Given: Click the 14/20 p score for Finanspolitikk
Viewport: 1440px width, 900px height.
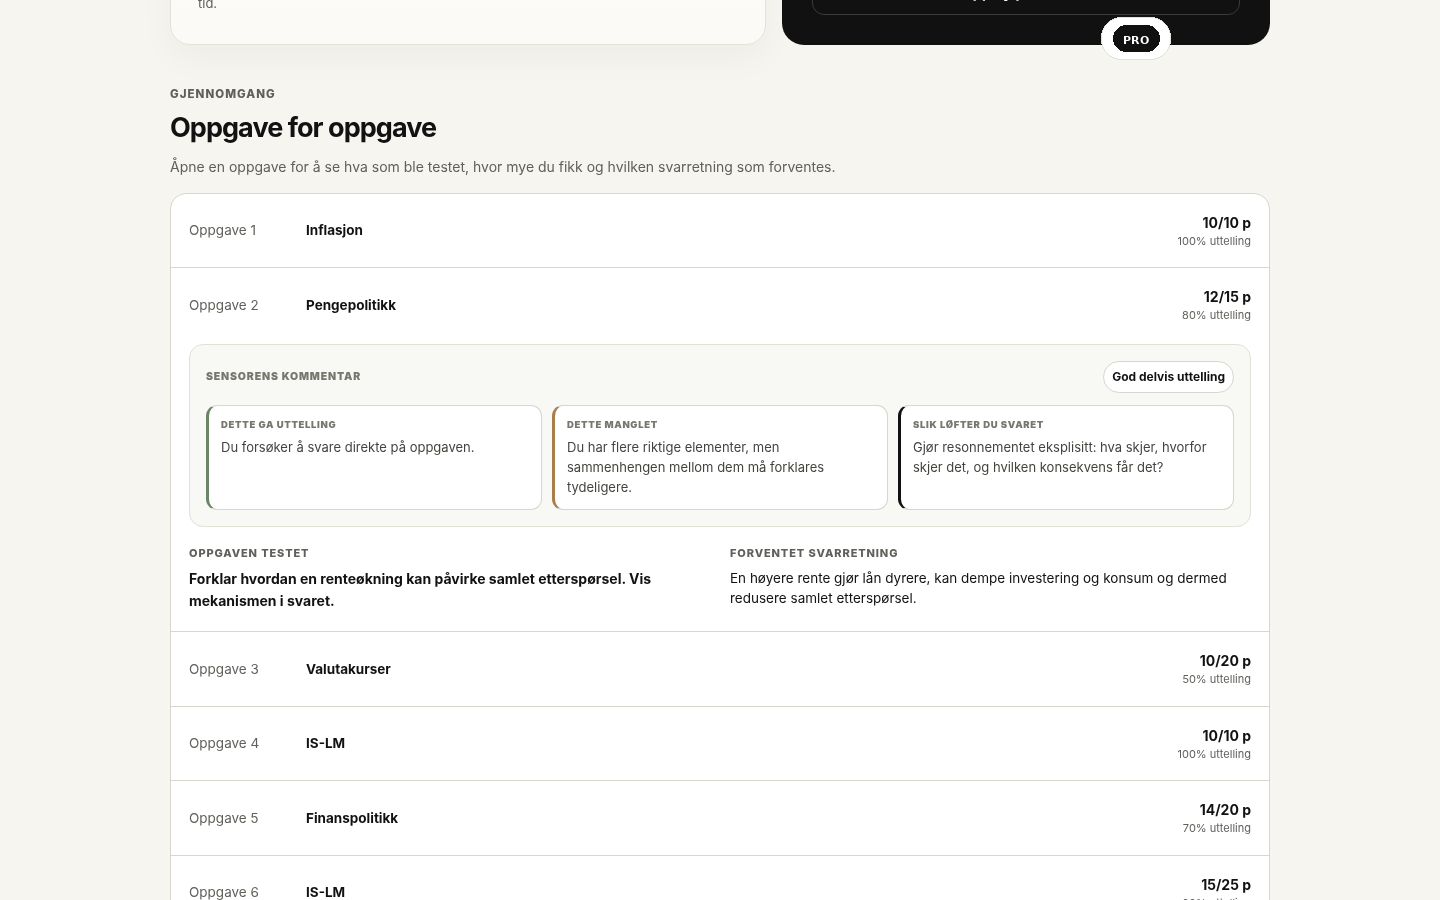Looking at the screenshot, I should click(1225, 810).
